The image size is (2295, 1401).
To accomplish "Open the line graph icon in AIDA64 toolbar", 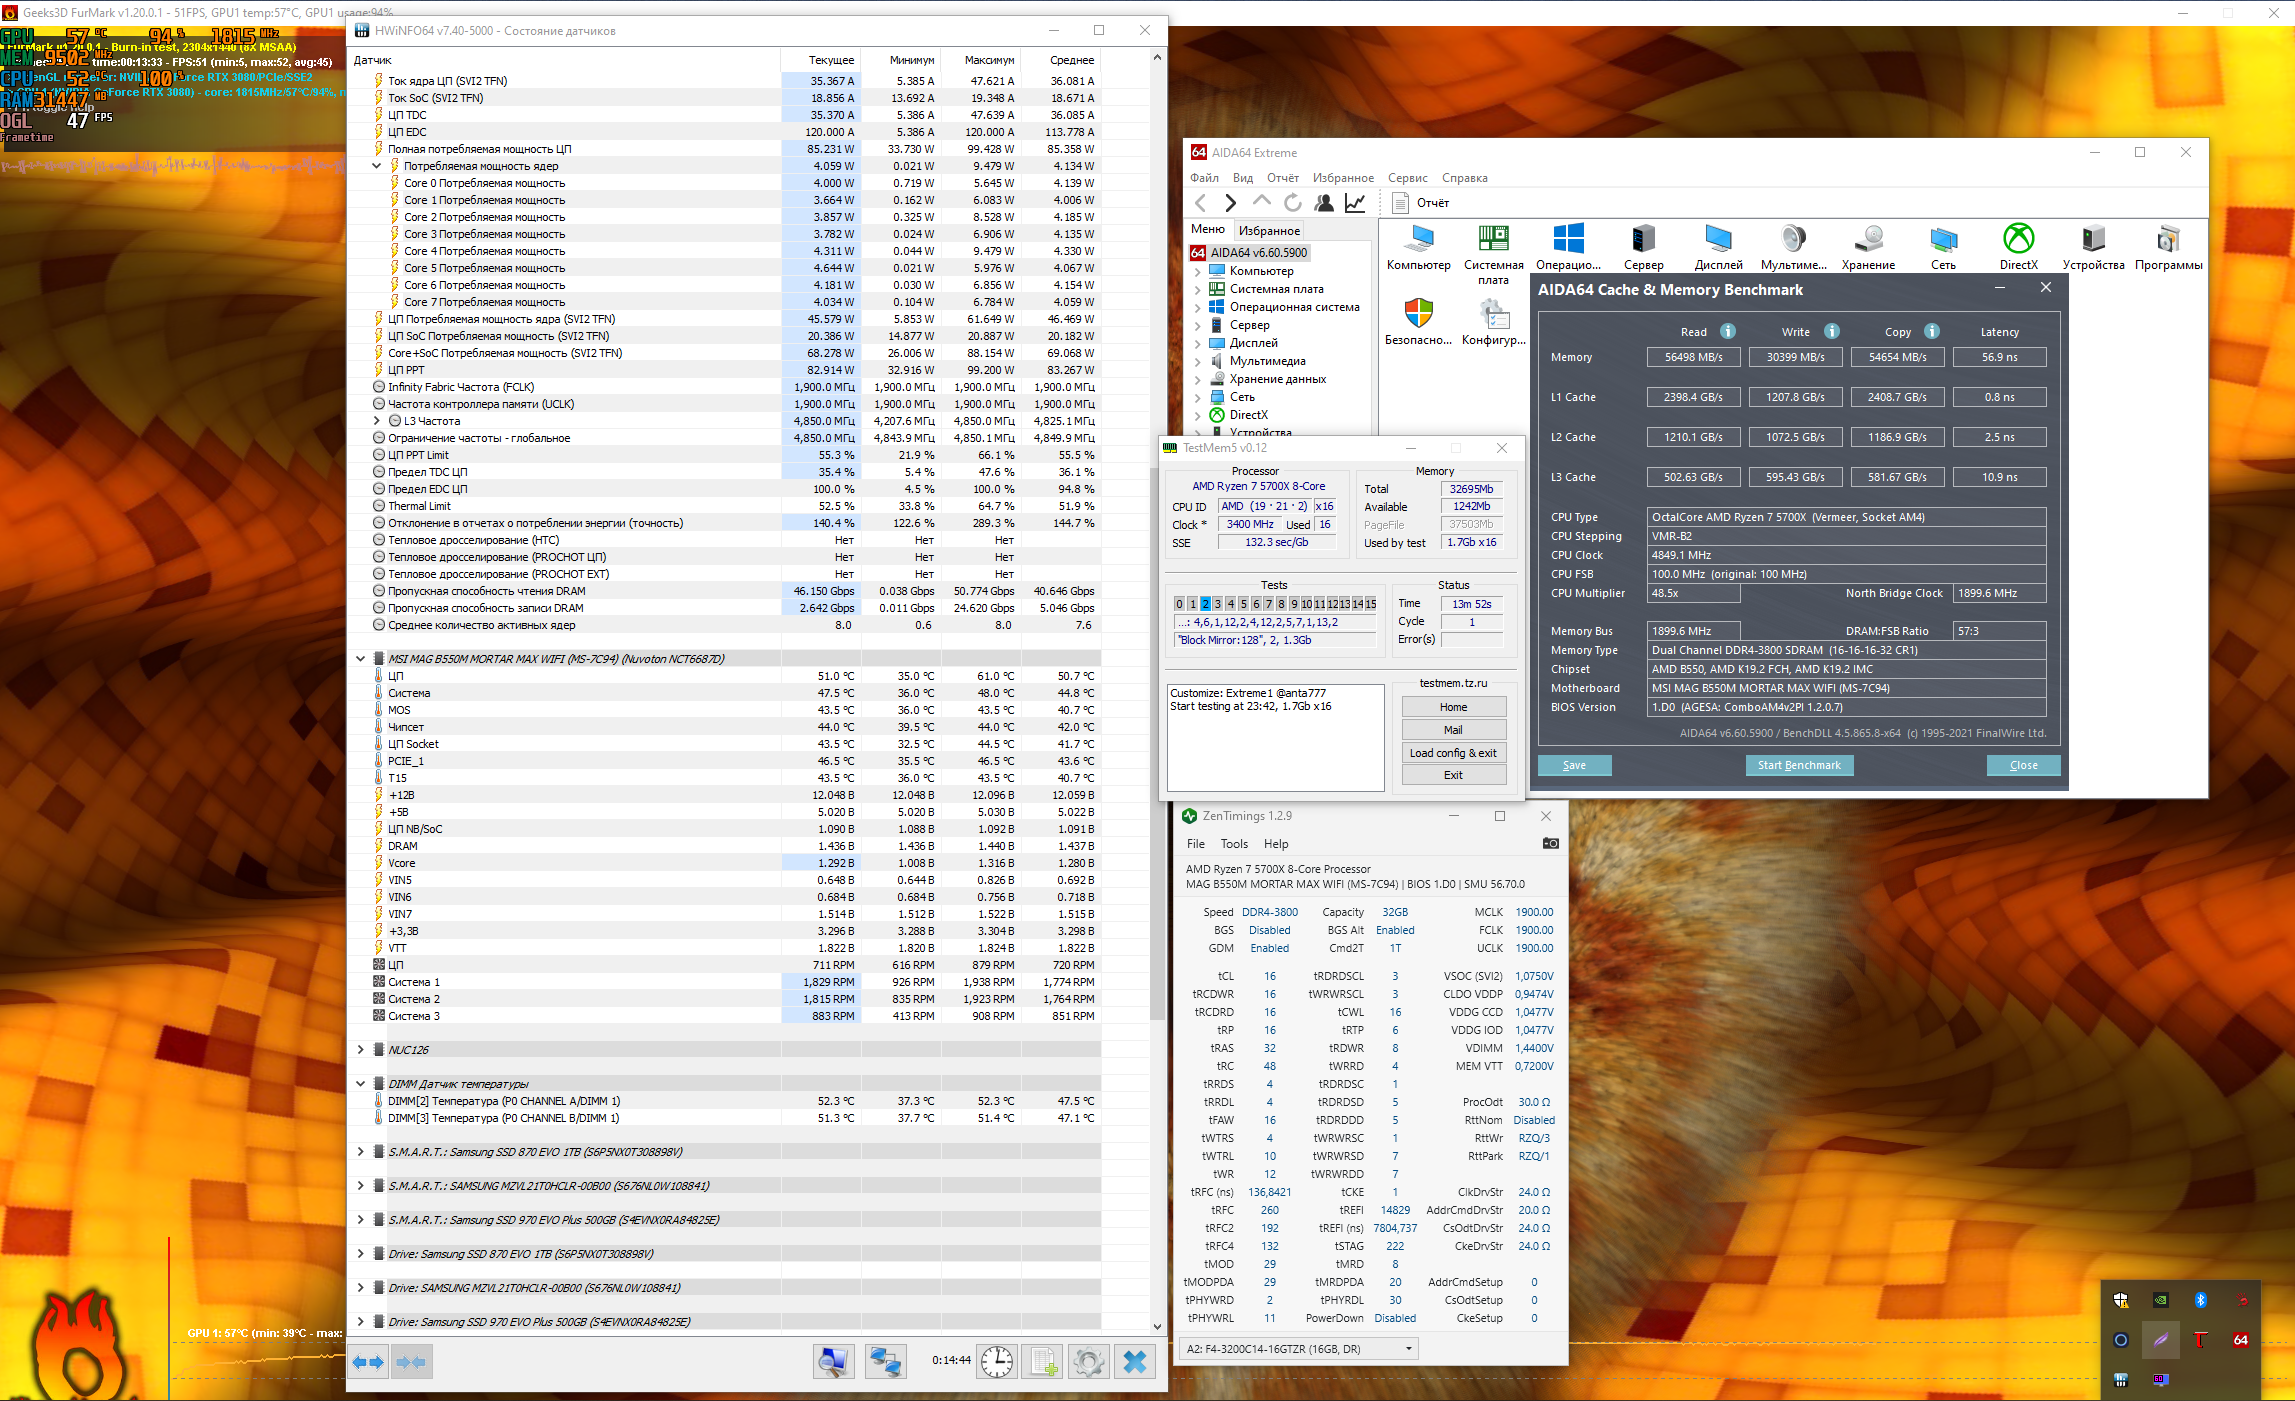I will (x=1355, y=203).
